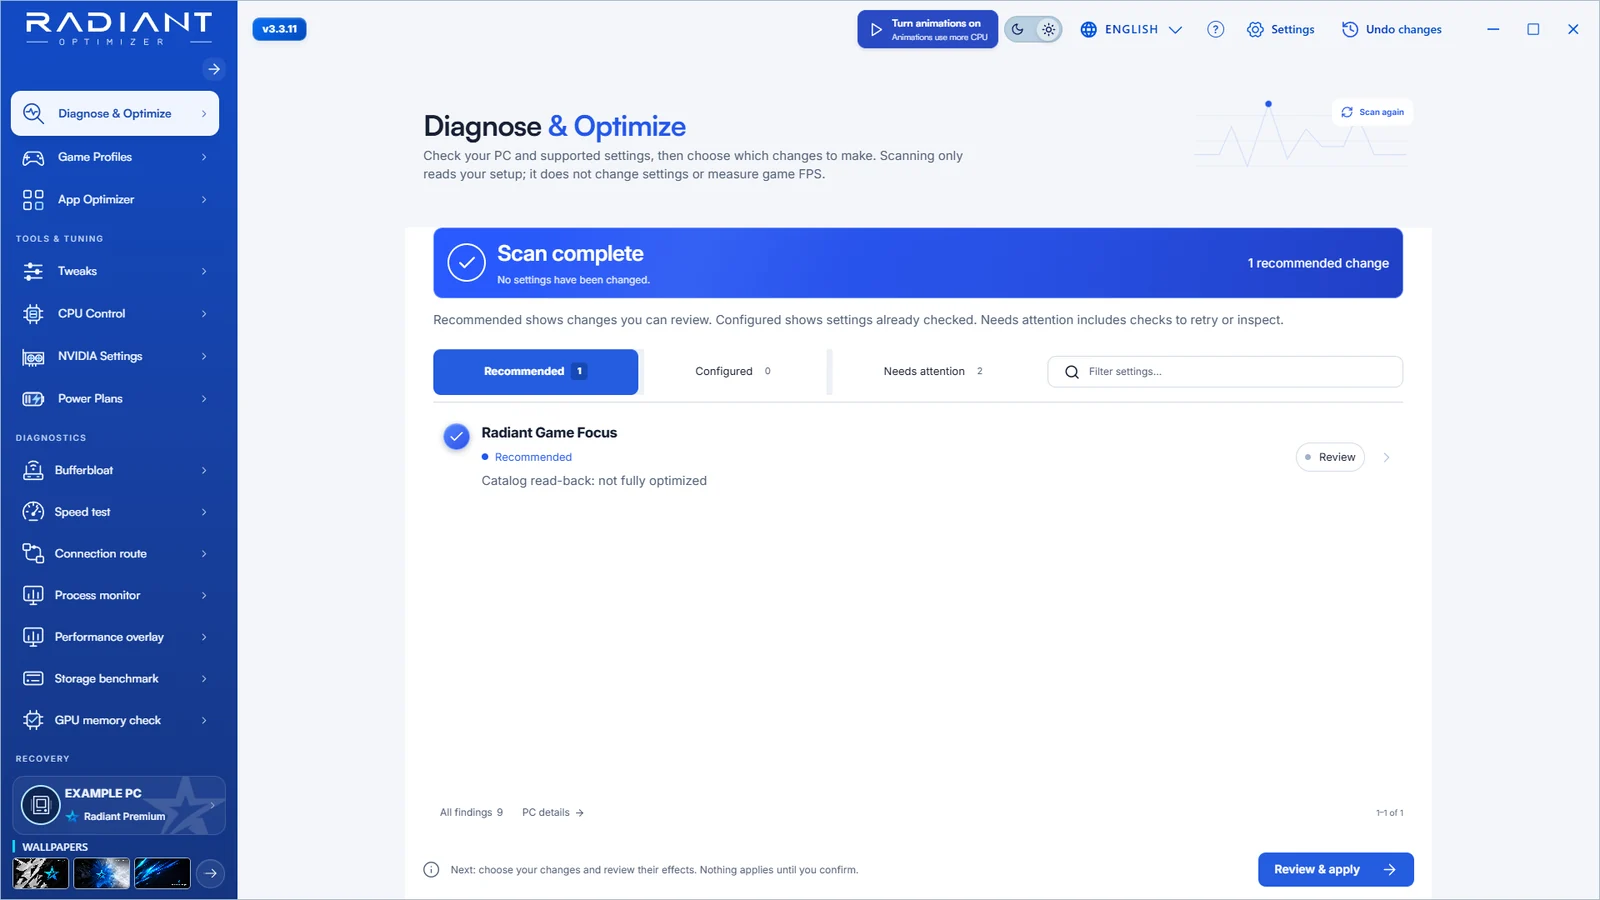Click the Performance overlay icon
1600x900 pixels.
click(33, 637)
